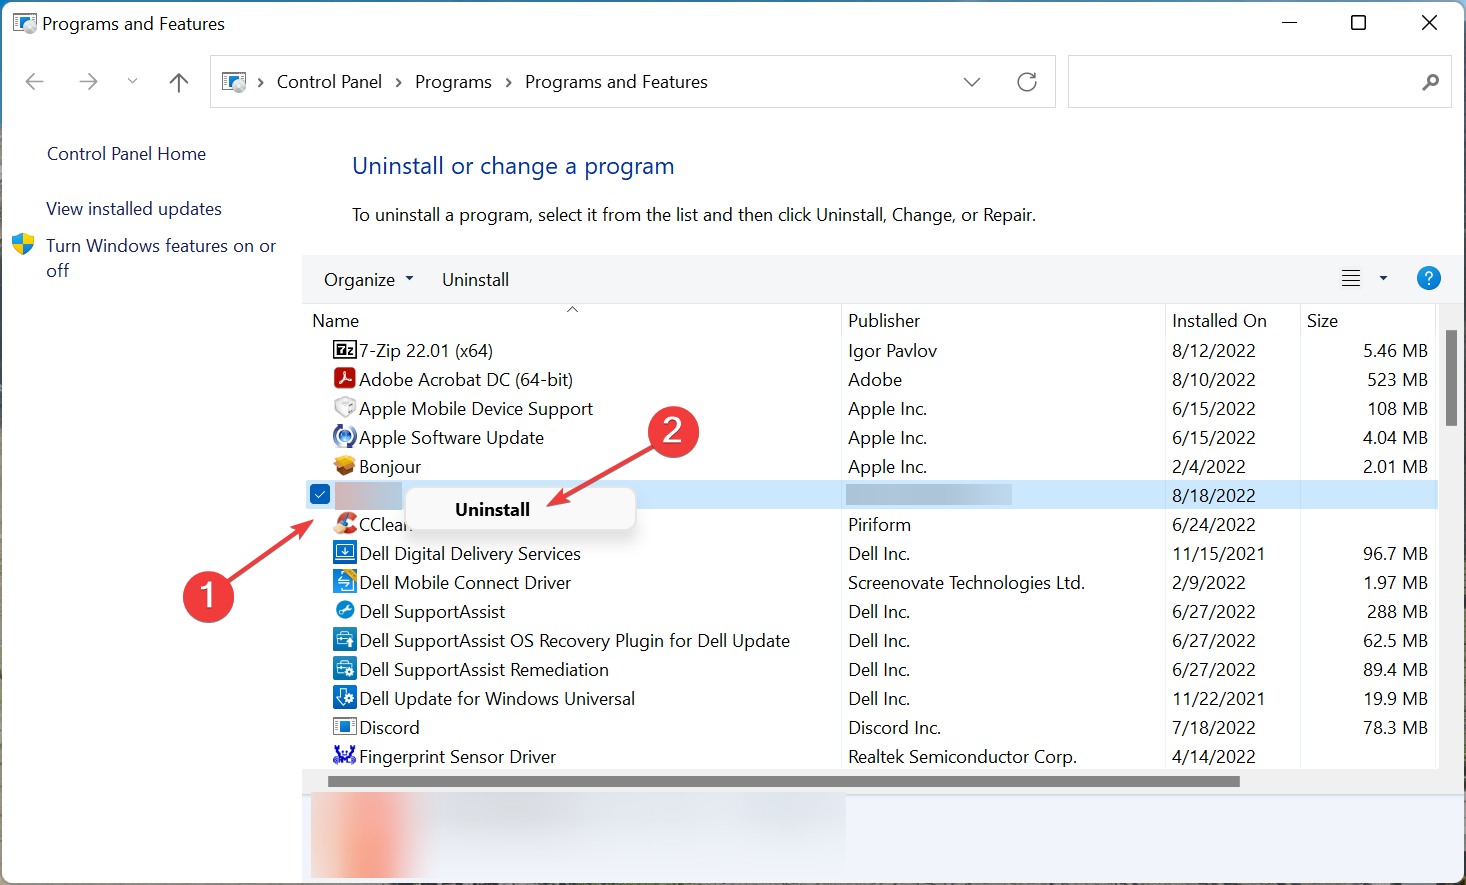This screenshot has width=1466, height=885.
Task: Click Realtek Semiconductor Corp. publisher cell
Action: (x=962, y=757)
